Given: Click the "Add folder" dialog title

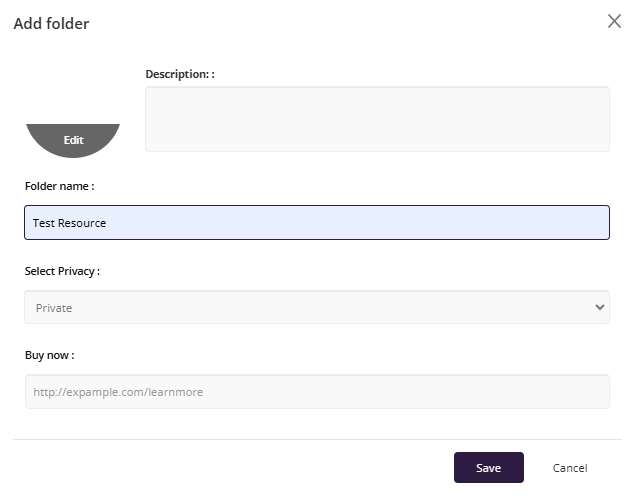Looking at the screenshot, I should click(51, 23).
